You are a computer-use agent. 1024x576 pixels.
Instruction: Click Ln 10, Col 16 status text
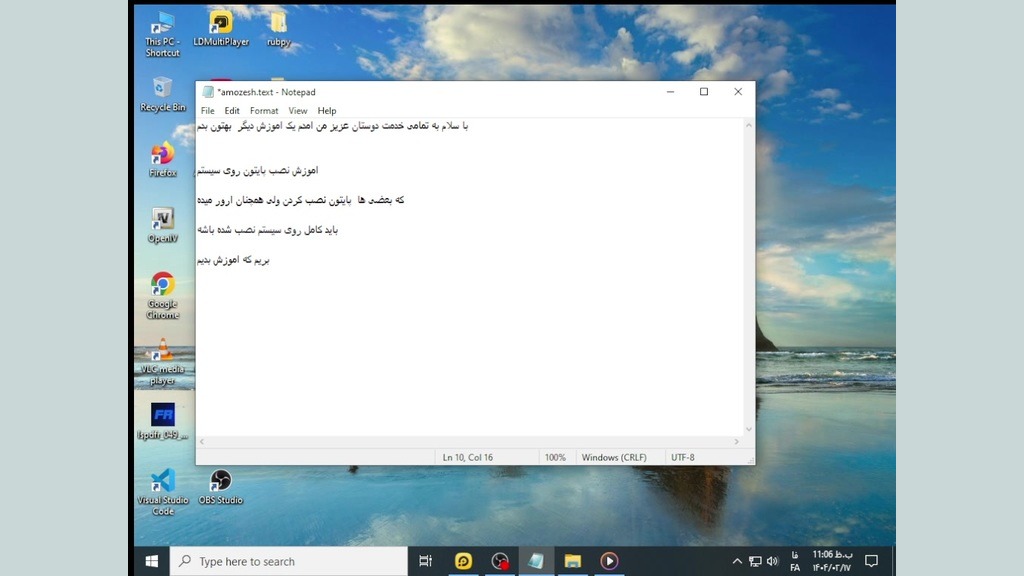coord(468,458)
